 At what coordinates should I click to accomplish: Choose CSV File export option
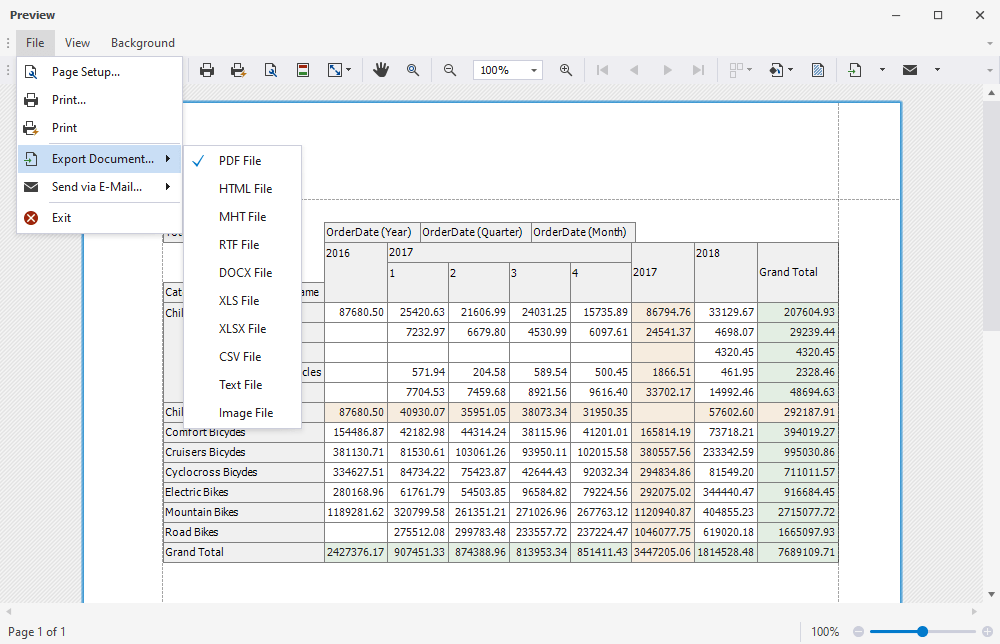[240, 356]
